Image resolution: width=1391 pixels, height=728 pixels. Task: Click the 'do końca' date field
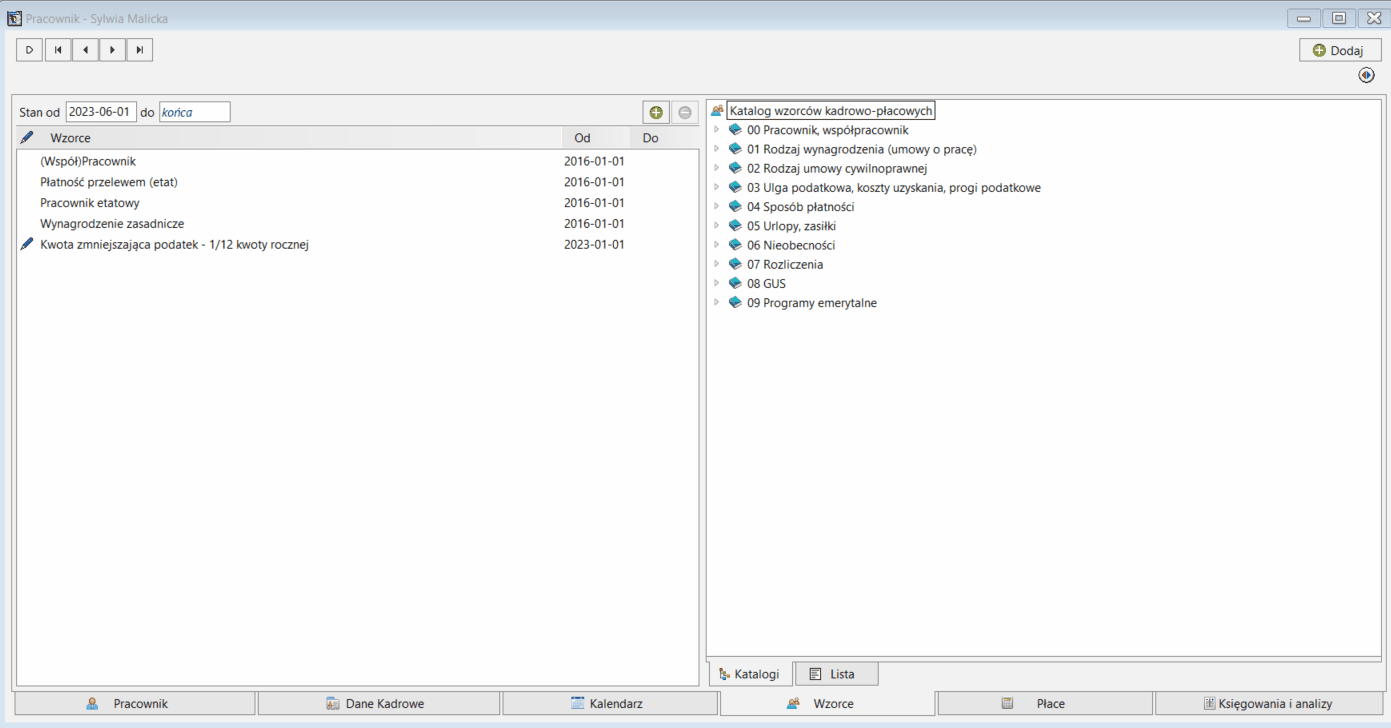[194, 112]
